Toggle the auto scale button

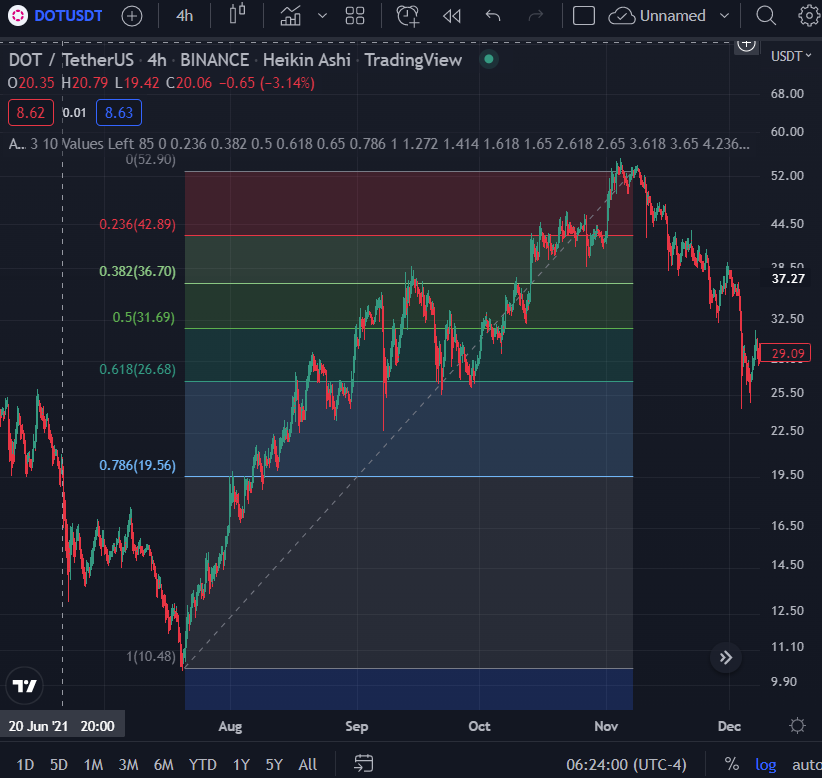(x=806, y=765)
